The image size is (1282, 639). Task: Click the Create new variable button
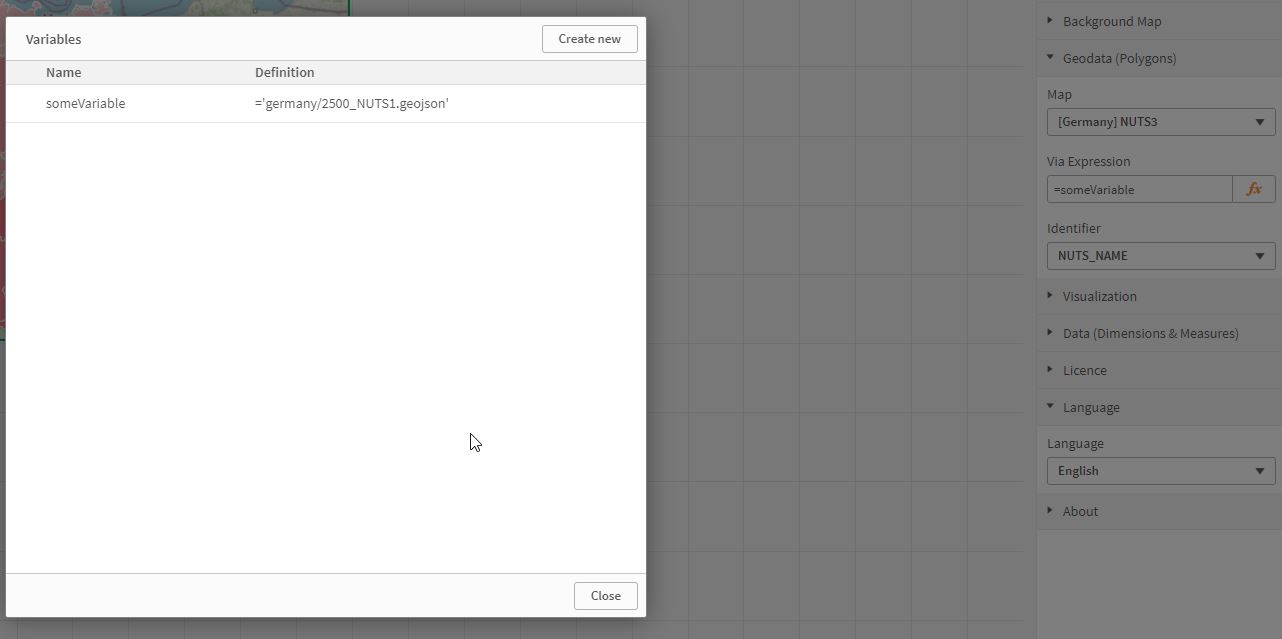589,39
